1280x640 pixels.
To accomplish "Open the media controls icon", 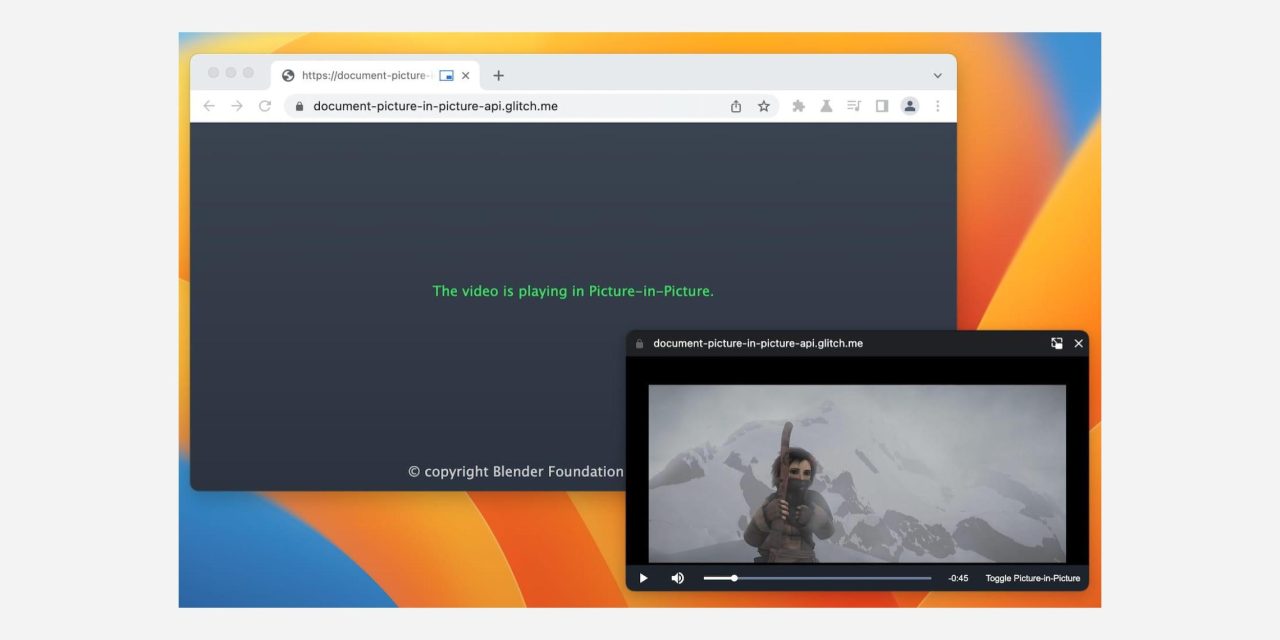I will tap(854, 106).
